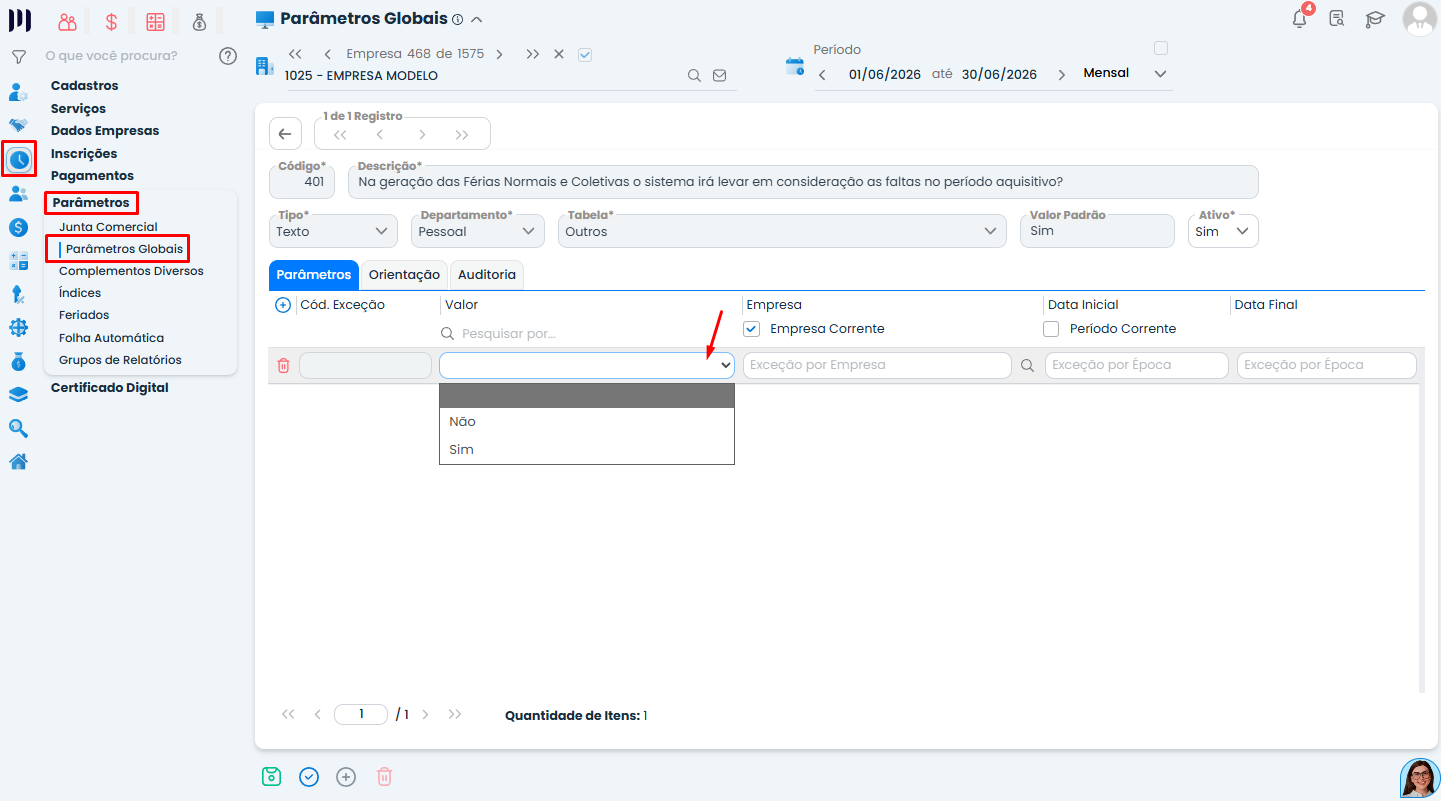
Task: Select the clock module icon in sidebar
Action: coord(19,159)
